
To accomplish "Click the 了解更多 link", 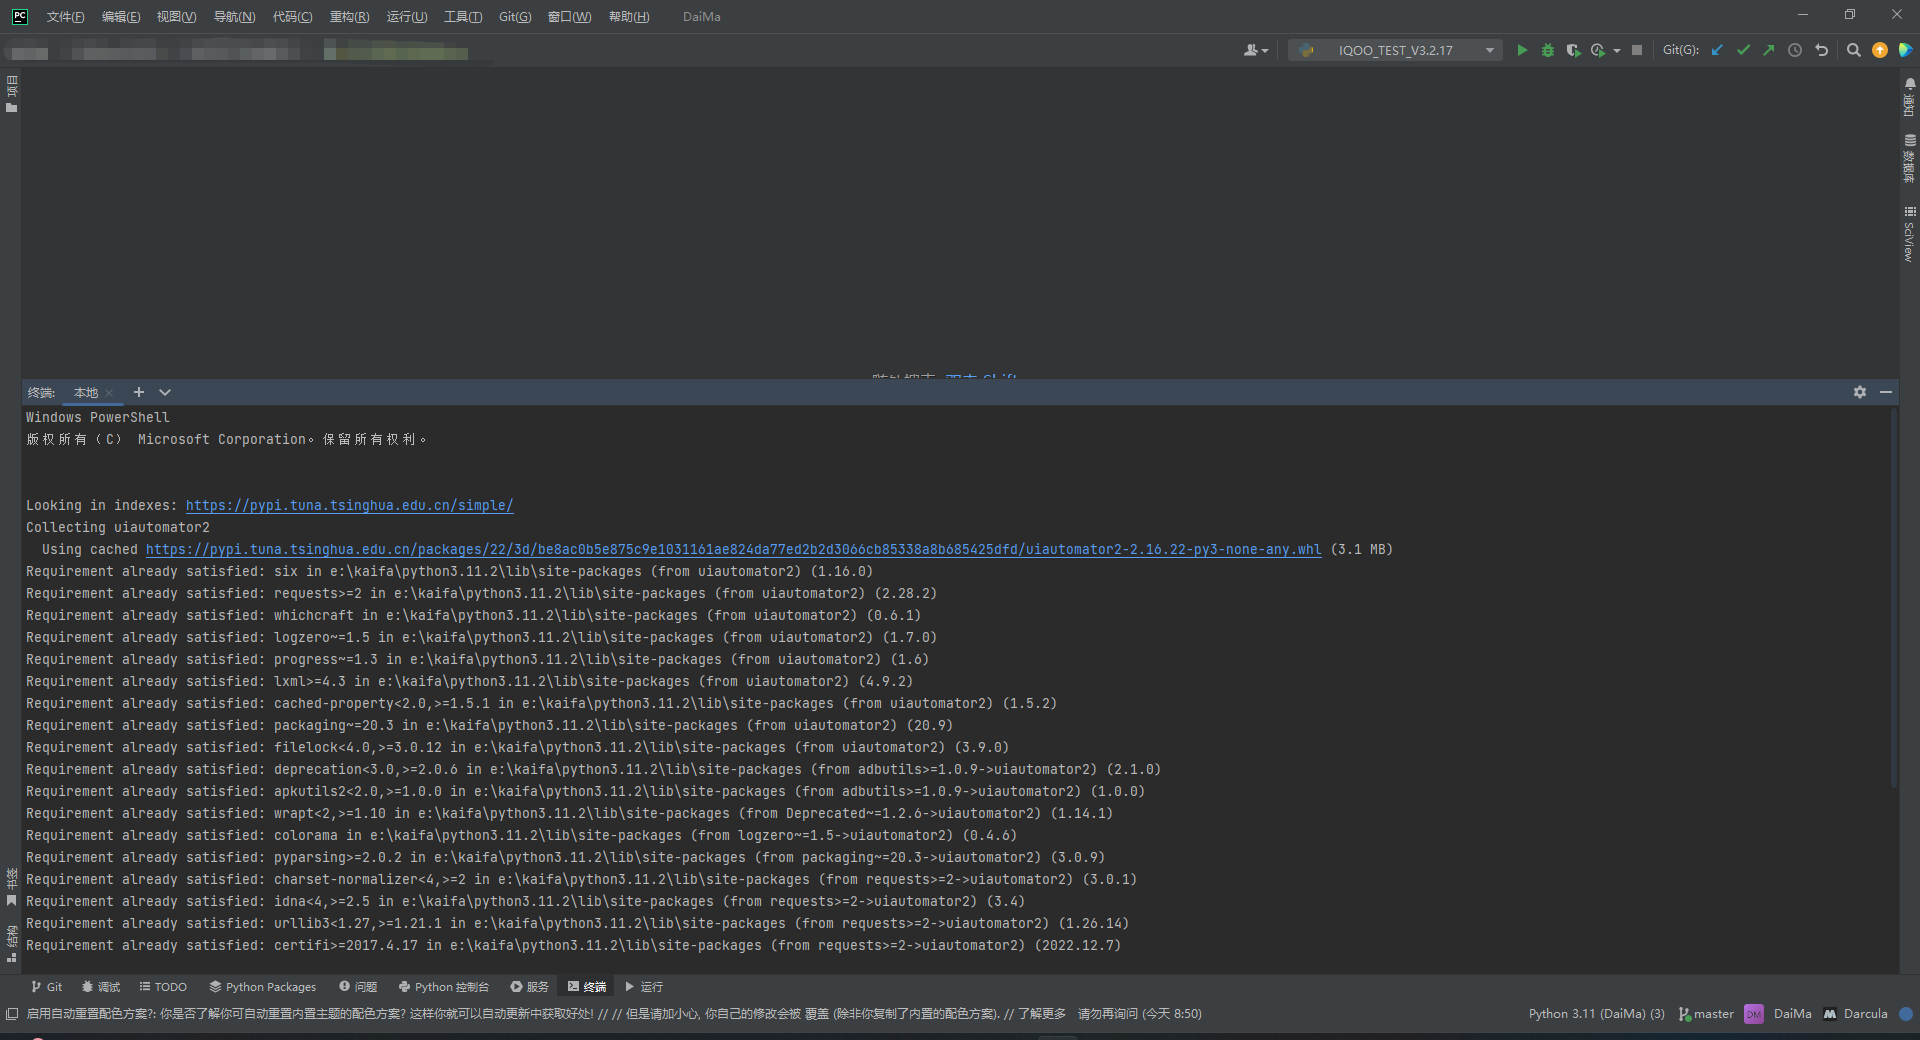I will point(1043,1014).
